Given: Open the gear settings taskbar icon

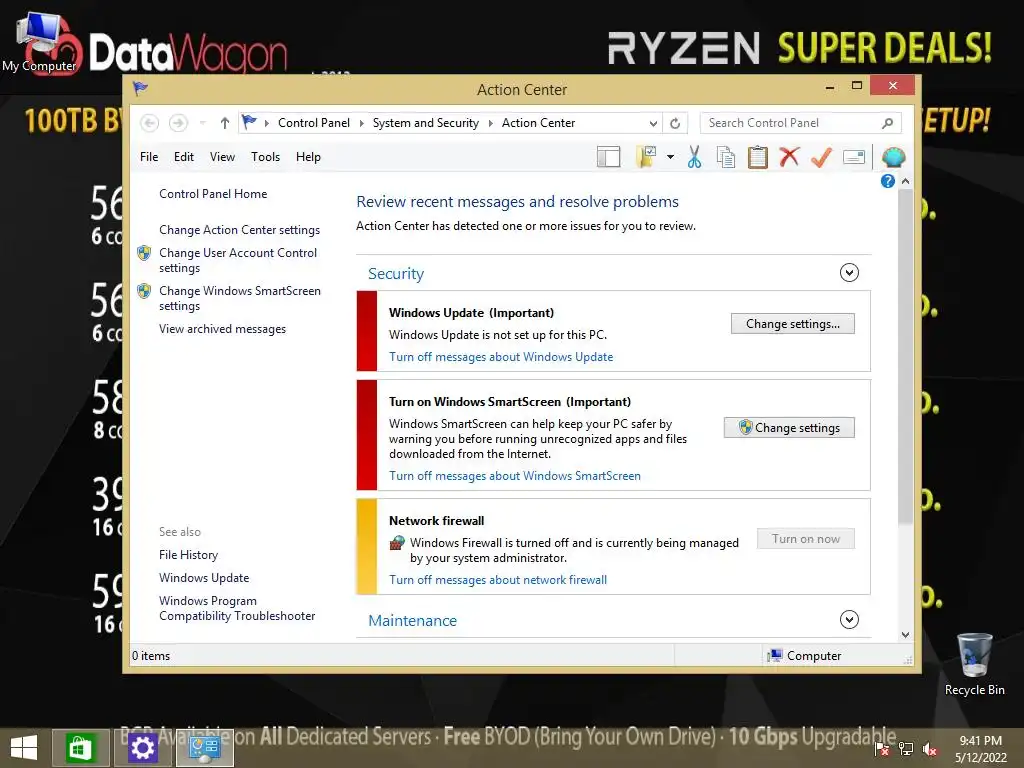Looking at the screenshot, I should [x=142, y=748].
